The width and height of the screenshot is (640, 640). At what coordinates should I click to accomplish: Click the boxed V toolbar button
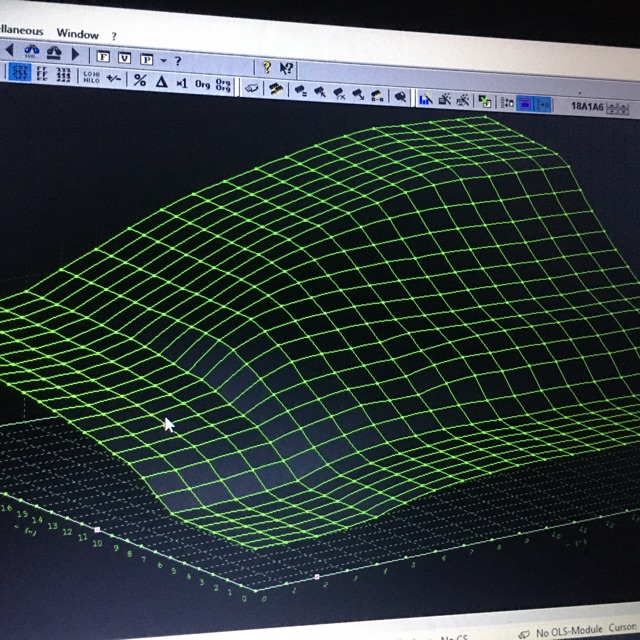[x=124, y=59]
